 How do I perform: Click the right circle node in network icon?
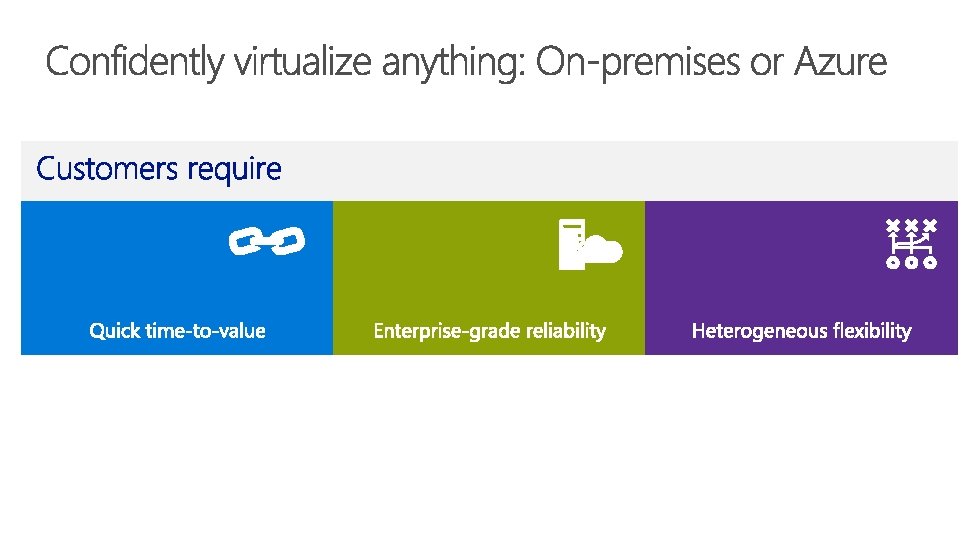click(930, 264)
